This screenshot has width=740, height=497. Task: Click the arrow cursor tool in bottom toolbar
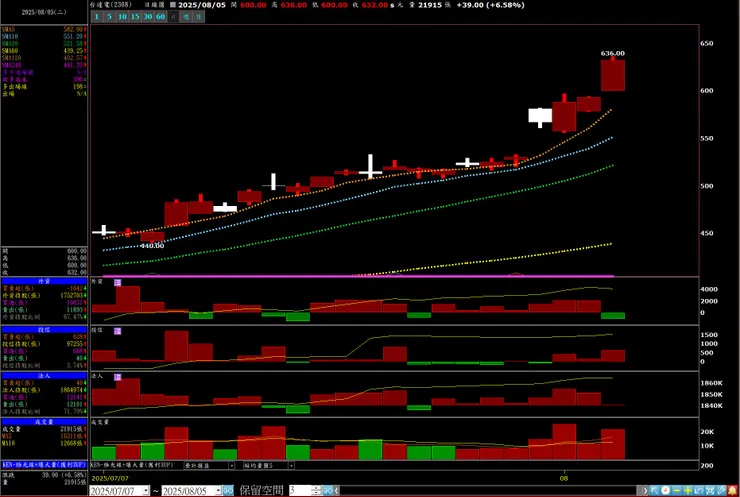(654, 491)
